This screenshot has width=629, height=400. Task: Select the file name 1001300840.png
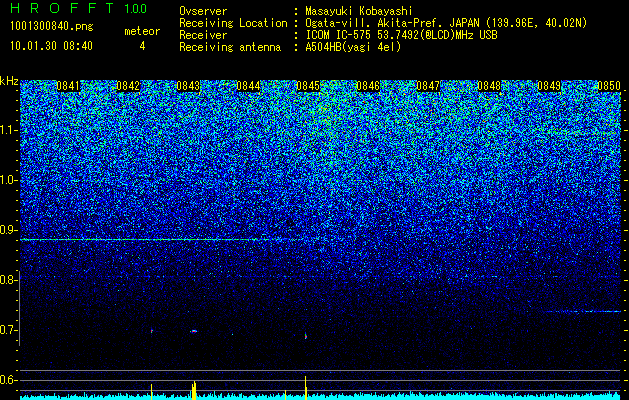click(x=52, y=27)
